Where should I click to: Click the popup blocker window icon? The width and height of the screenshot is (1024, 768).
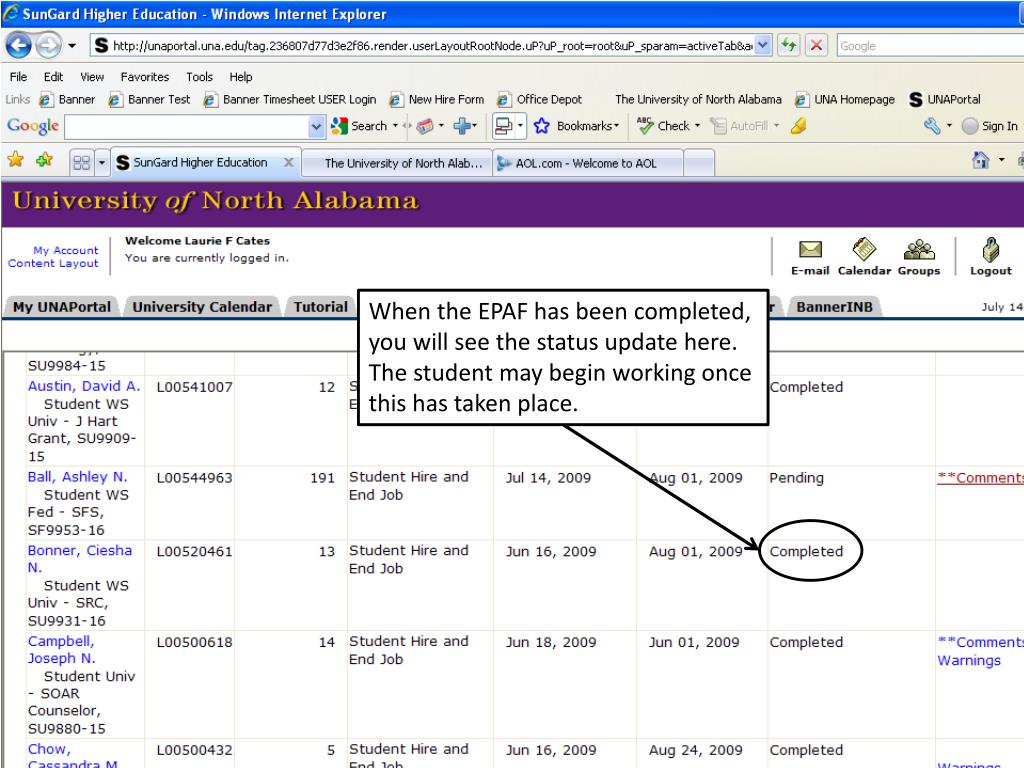coord(504,126)
